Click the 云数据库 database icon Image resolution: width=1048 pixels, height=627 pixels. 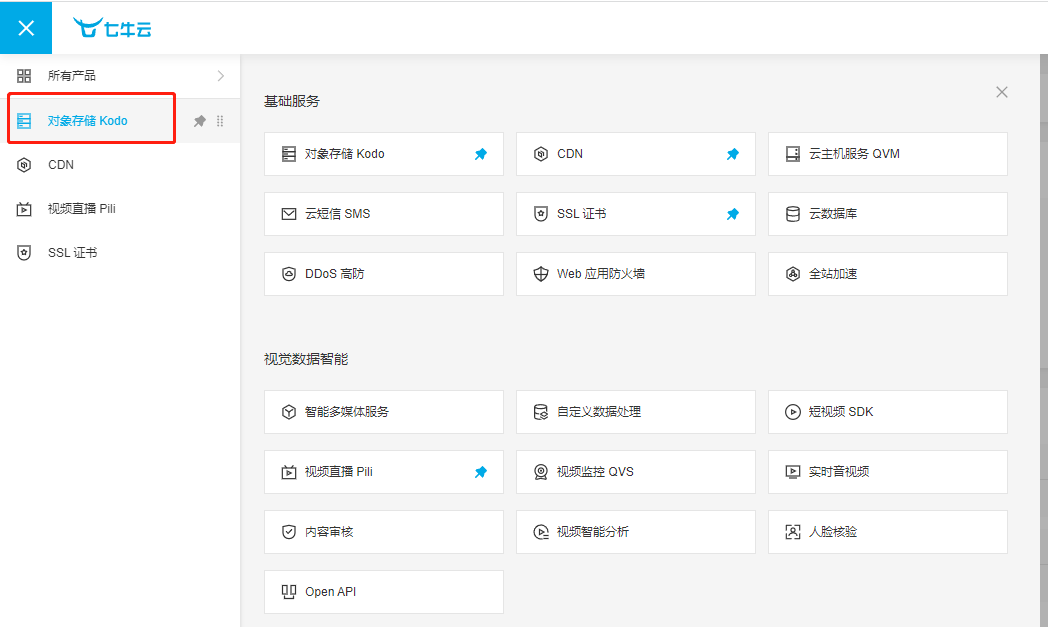click(793, 214)
